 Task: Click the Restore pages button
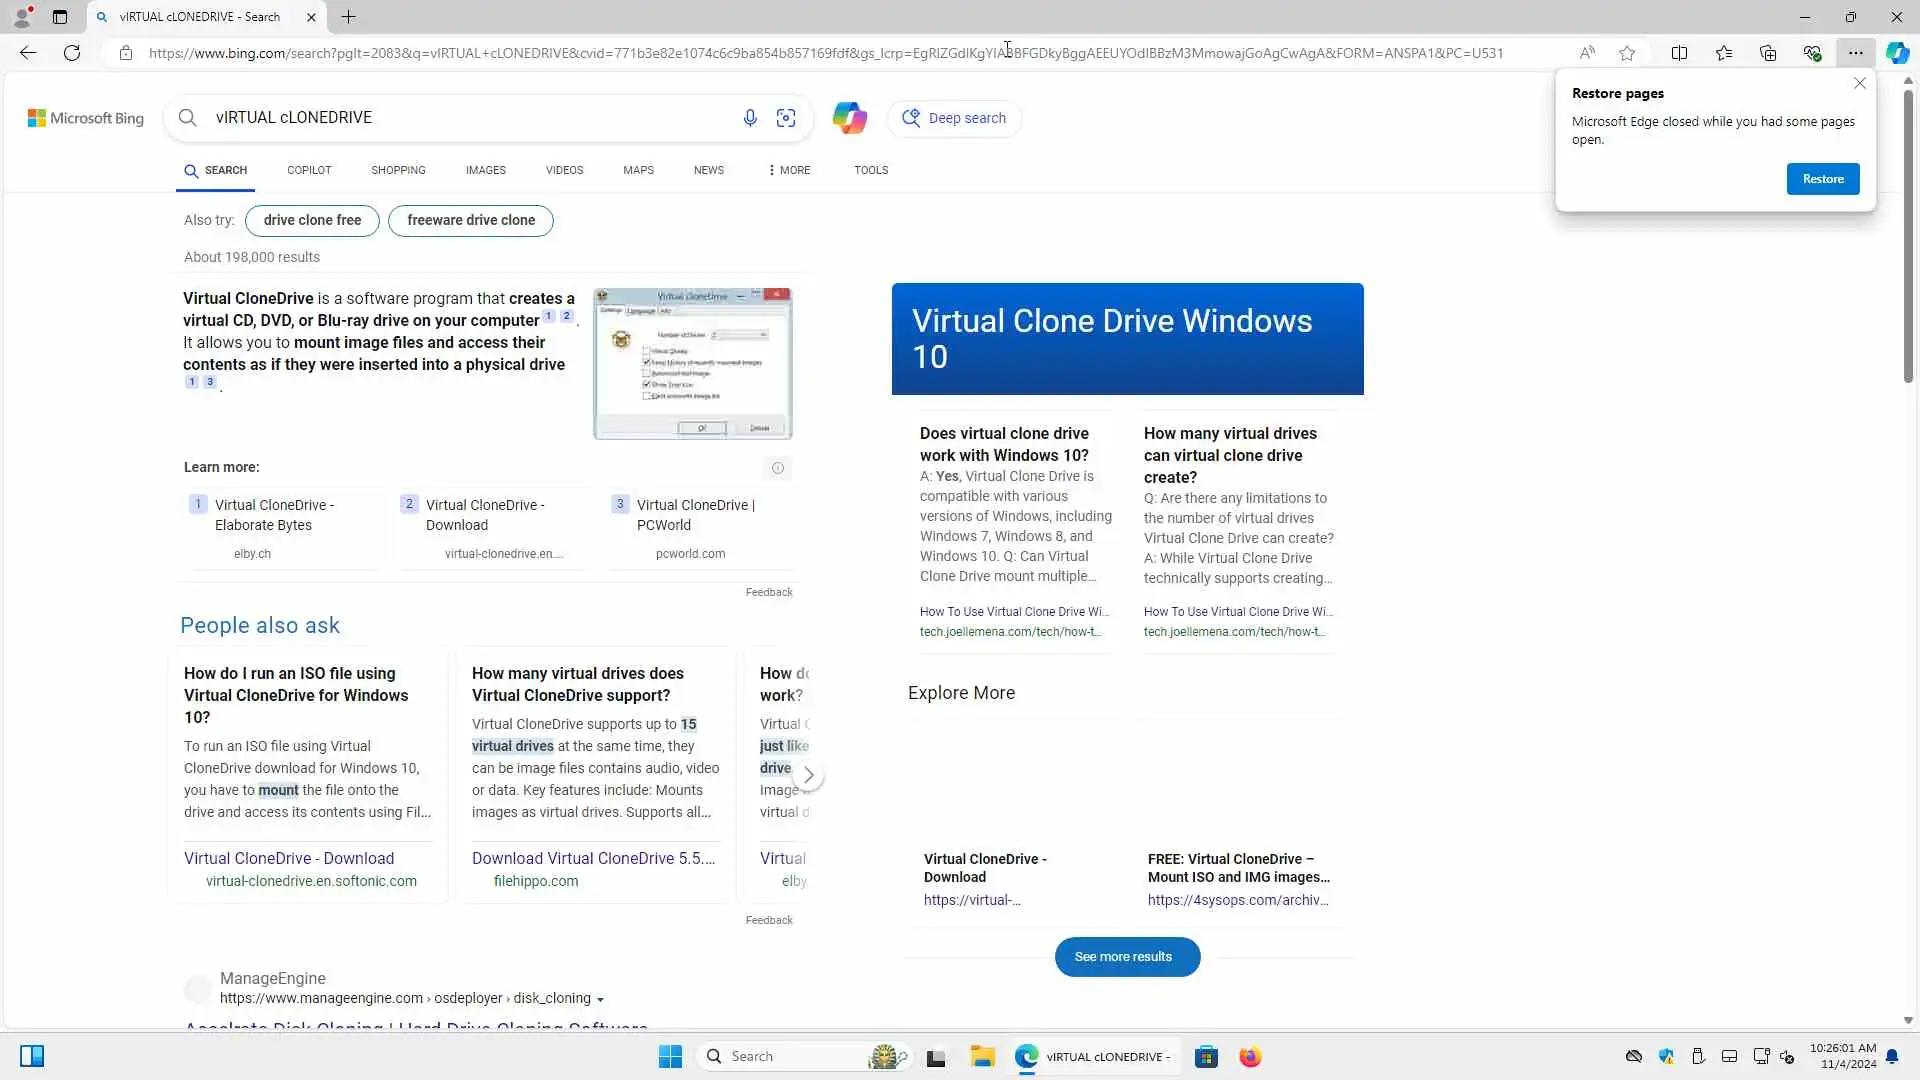tap(1822, 179)
